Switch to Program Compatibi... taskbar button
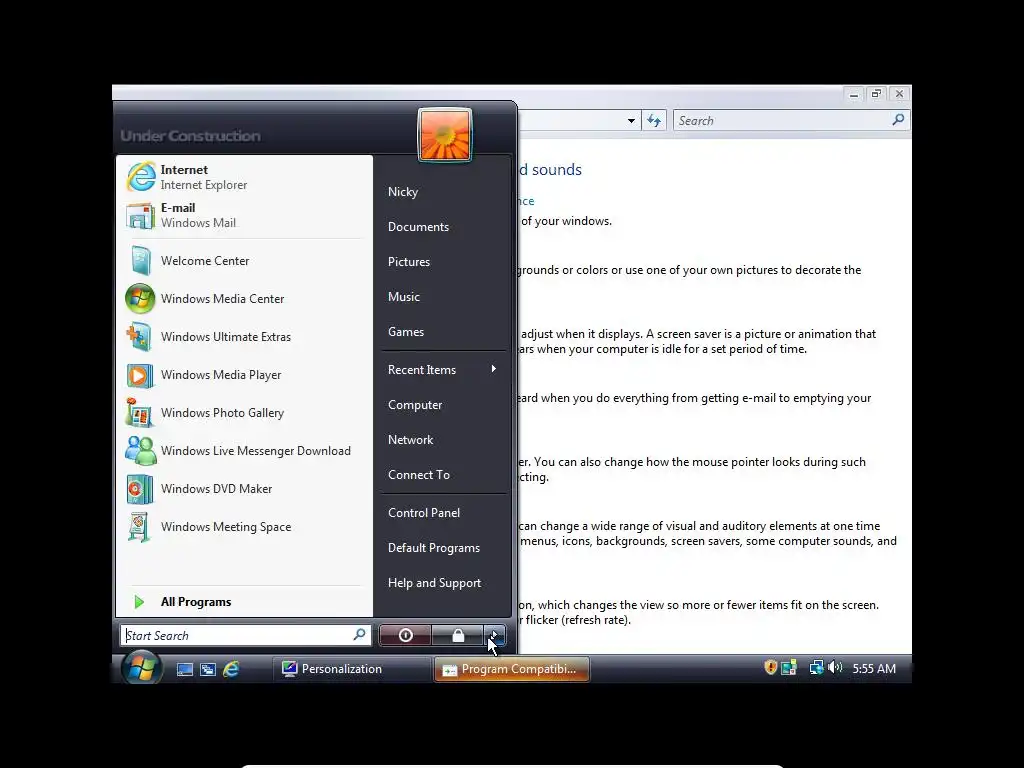 pyautogui.click(x=512, y=669)
